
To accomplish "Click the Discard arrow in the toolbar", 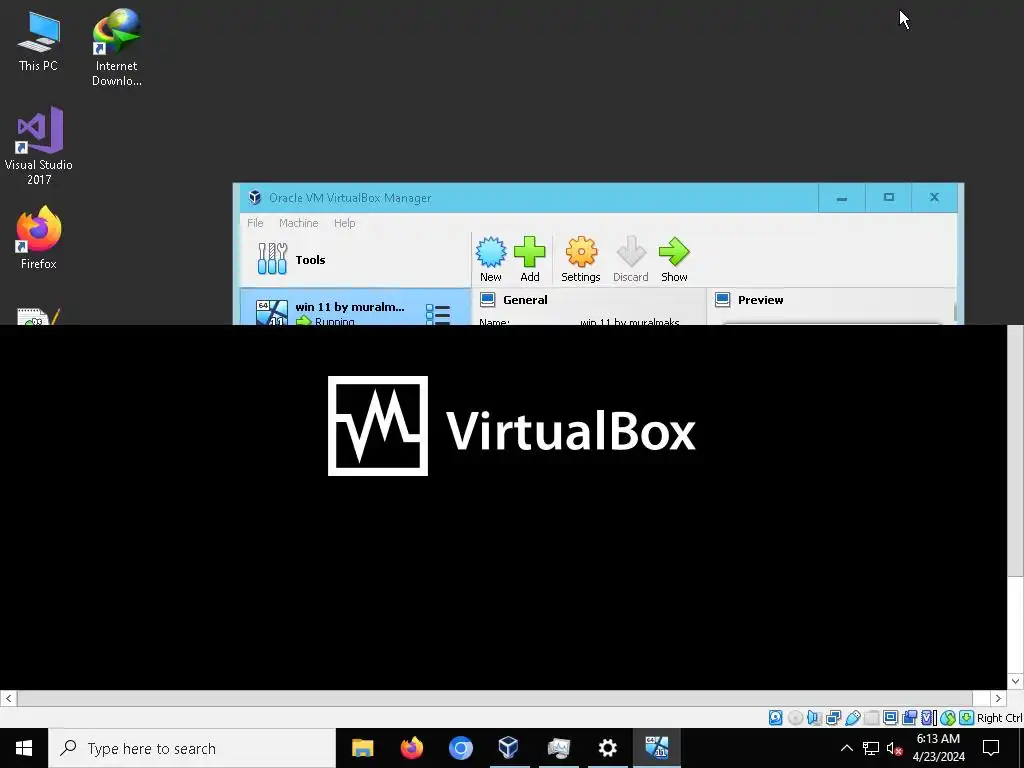I will 630,259.
